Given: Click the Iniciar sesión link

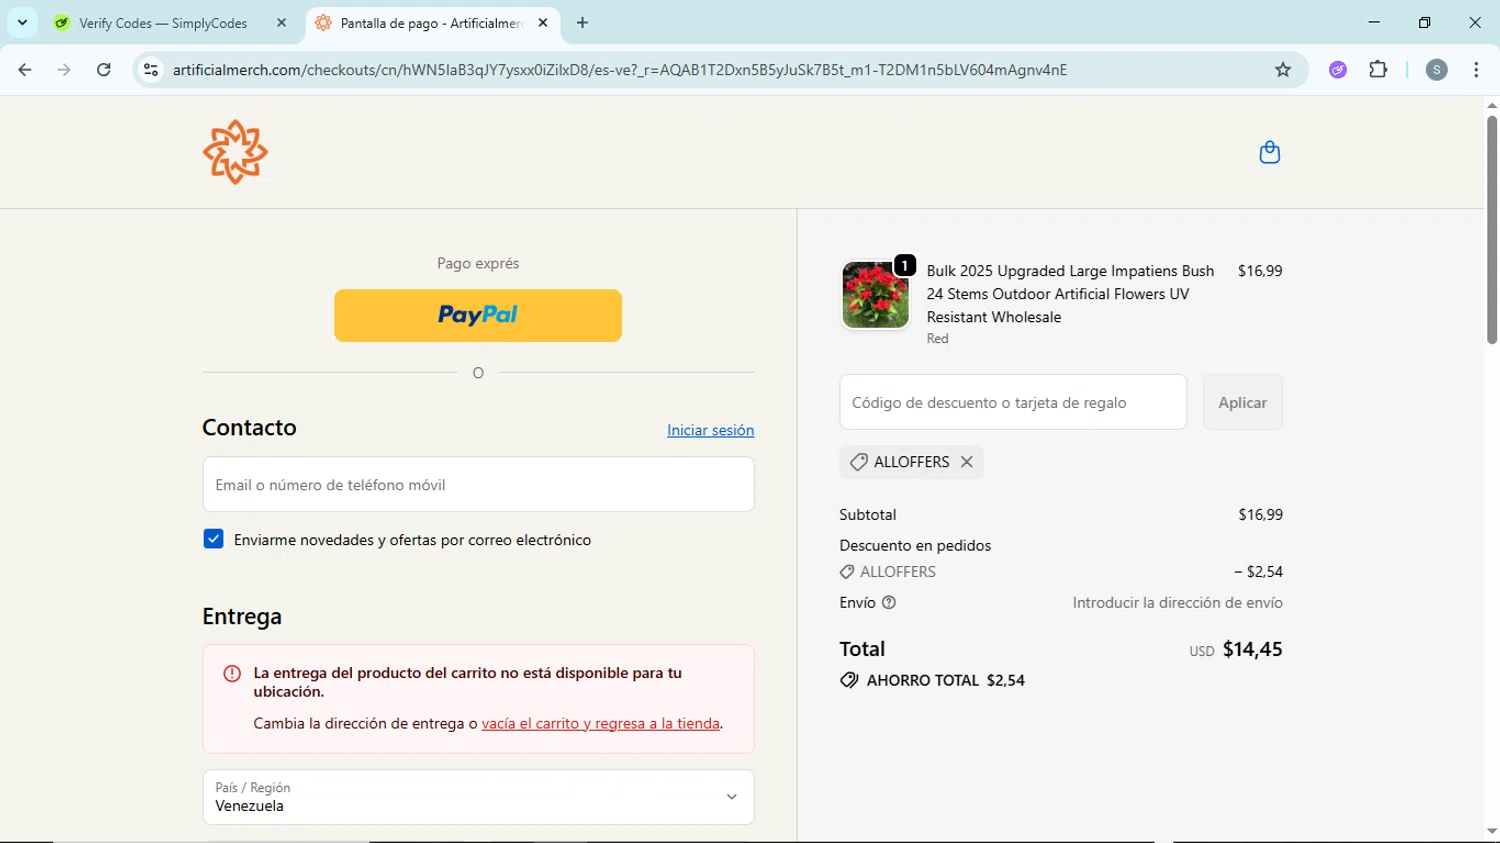Looking at the screenshot, I should click(x=710, y=430).
